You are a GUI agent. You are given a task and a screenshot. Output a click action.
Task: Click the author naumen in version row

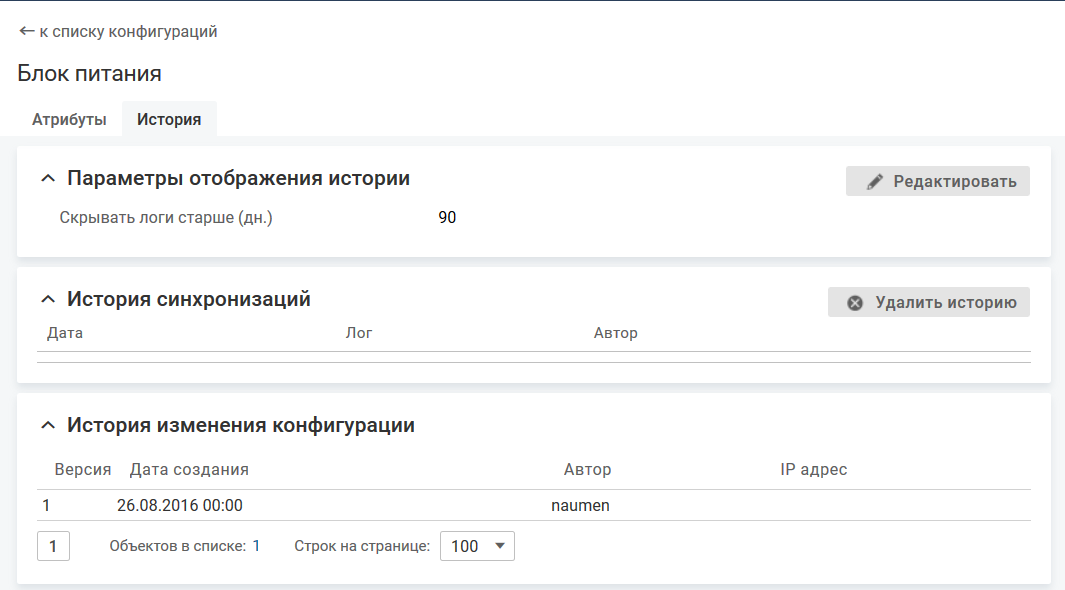pos(580,506)
